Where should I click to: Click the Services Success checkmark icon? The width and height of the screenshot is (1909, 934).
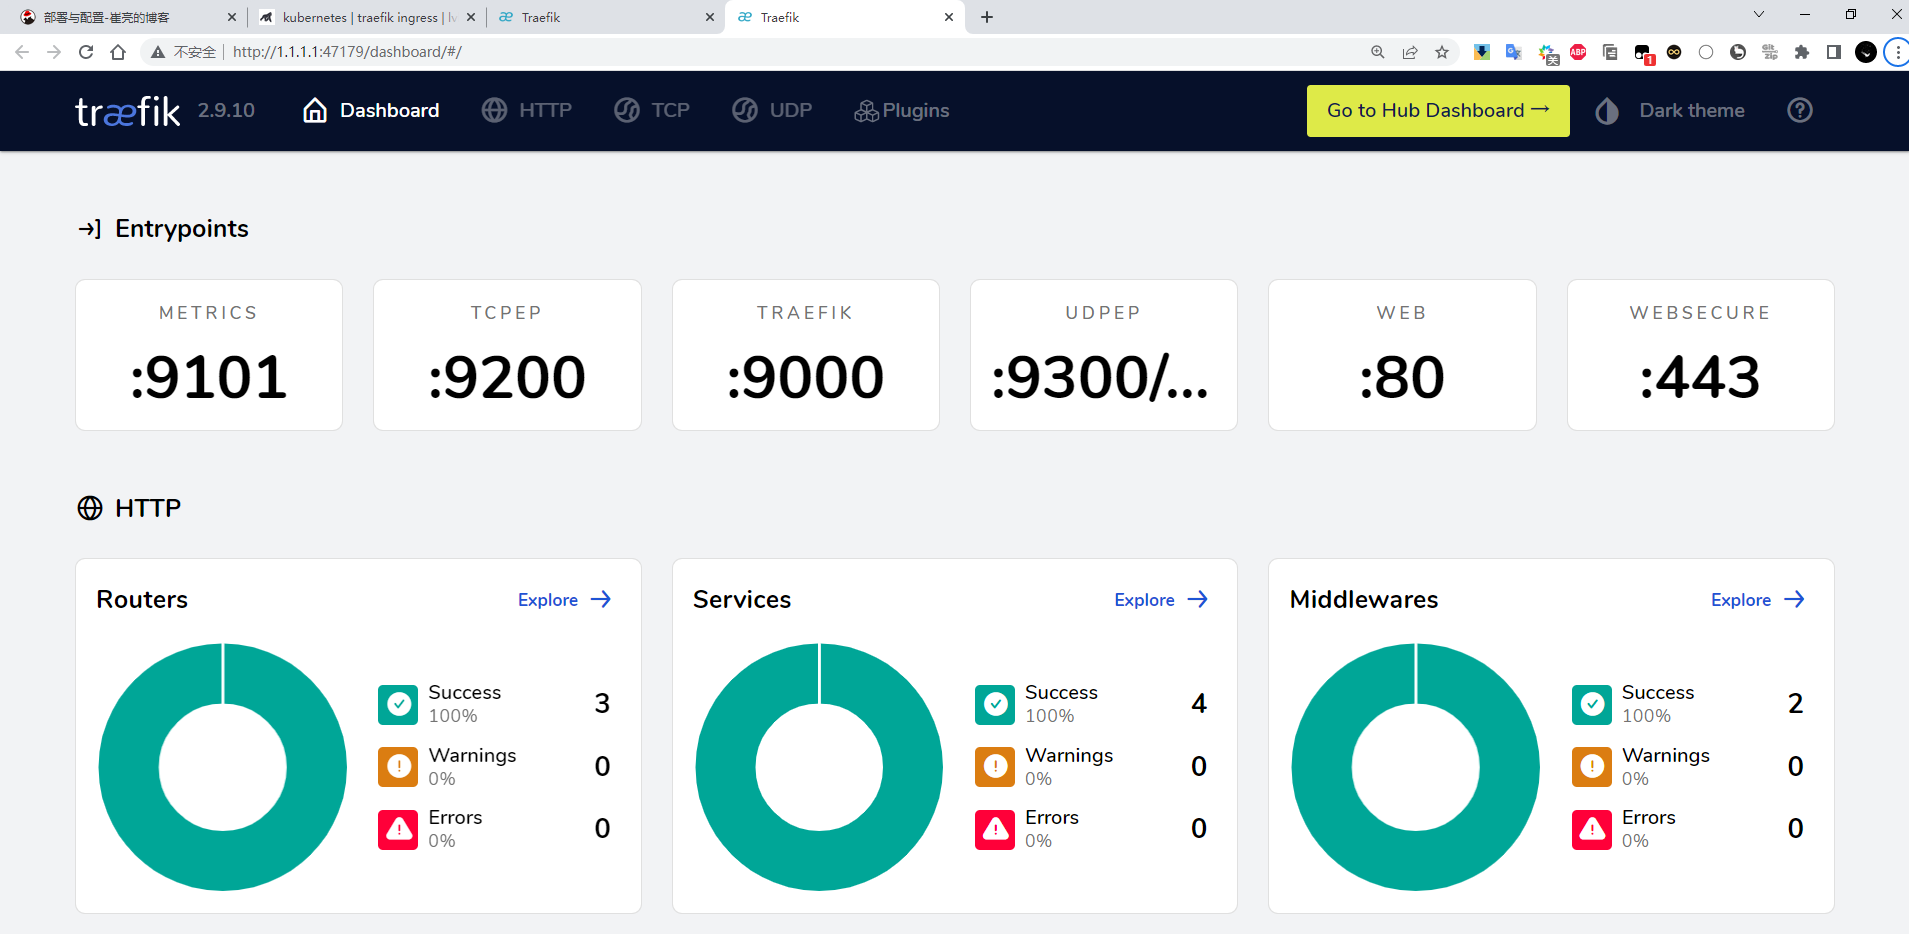995,704
